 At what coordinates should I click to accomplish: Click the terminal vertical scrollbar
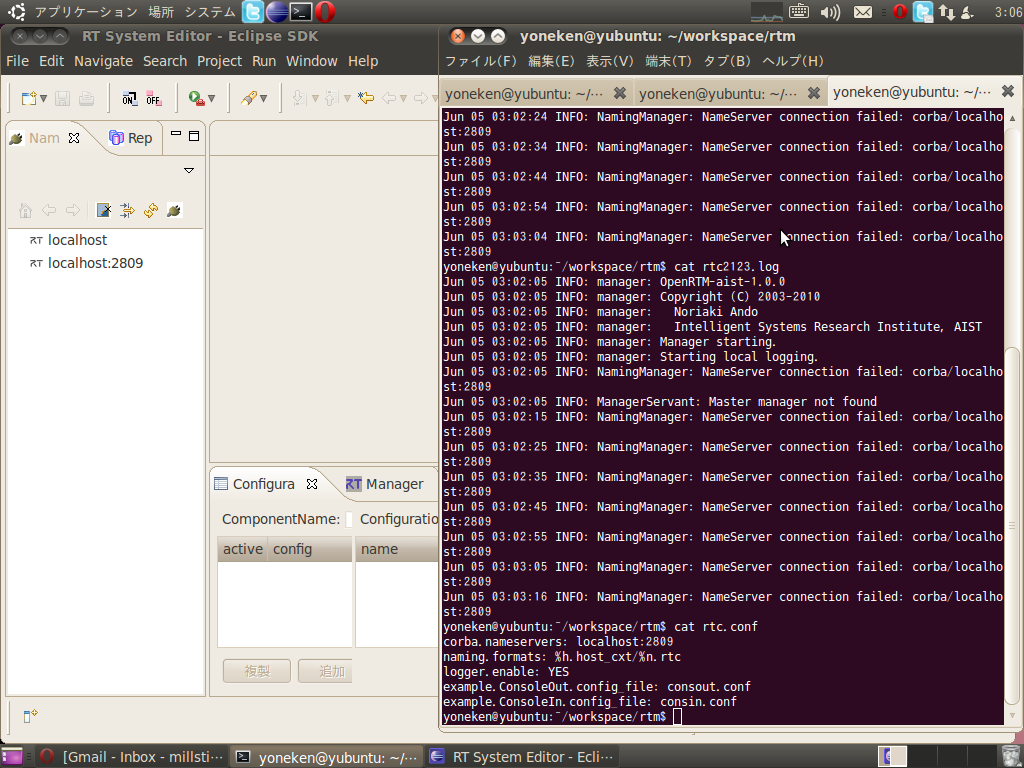pos(1012,526)
